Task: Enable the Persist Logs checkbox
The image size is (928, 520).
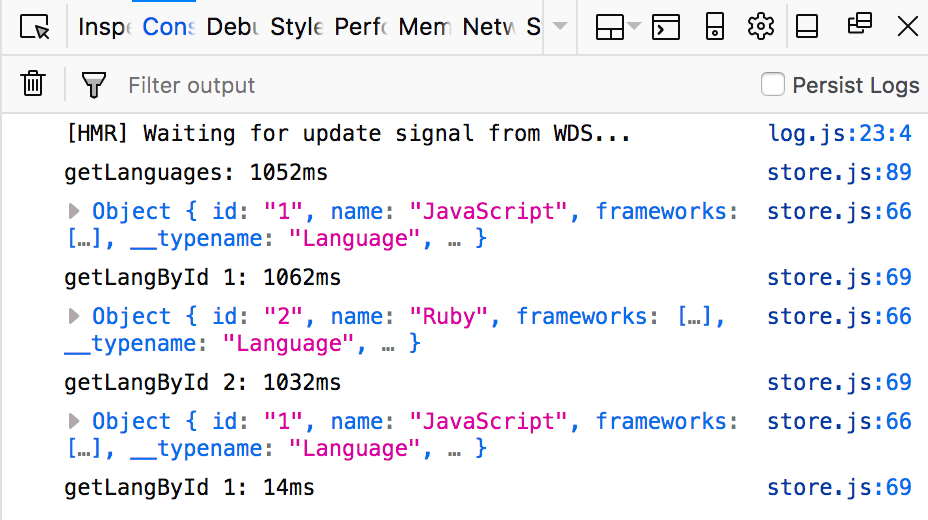Action: tap(772, 84)
